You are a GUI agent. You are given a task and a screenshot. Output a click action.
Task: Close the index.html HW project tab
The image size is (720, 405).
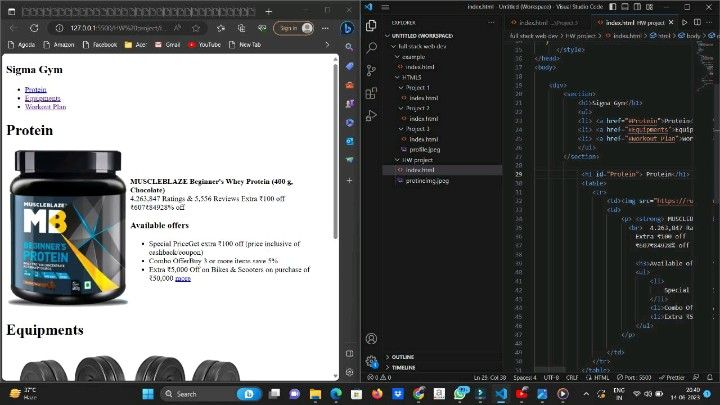pos(671,22)
